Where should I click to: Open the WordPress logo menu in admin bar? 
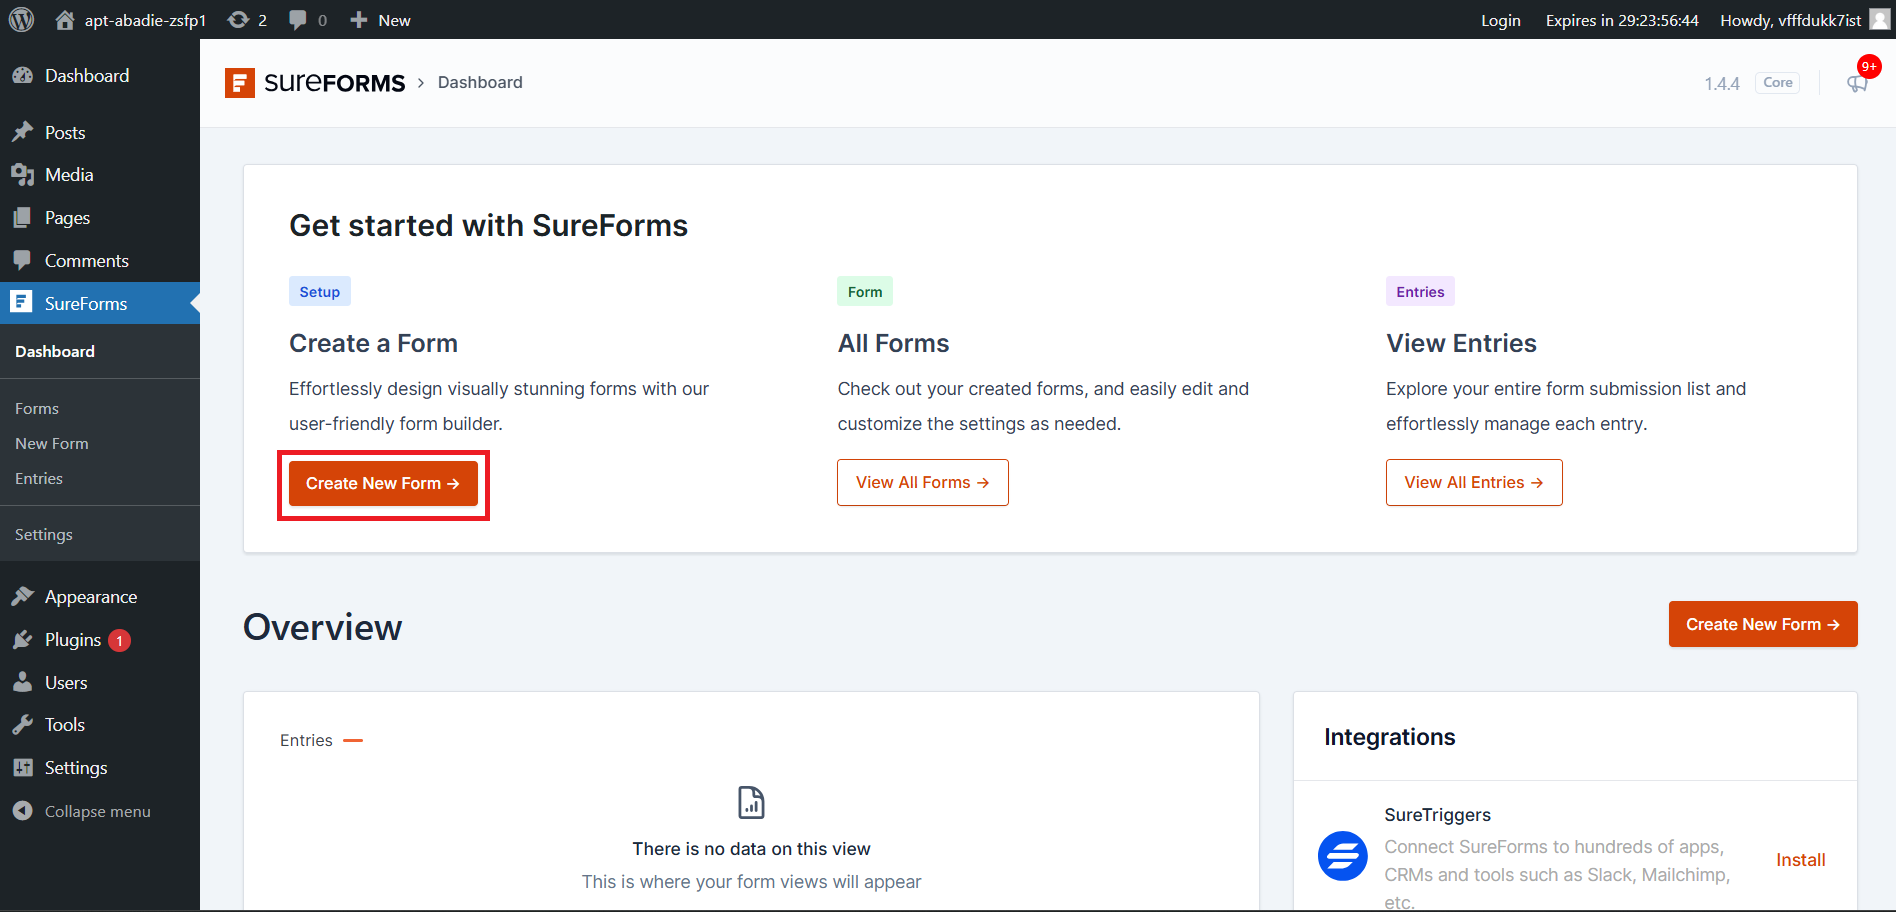click(21, 19)
